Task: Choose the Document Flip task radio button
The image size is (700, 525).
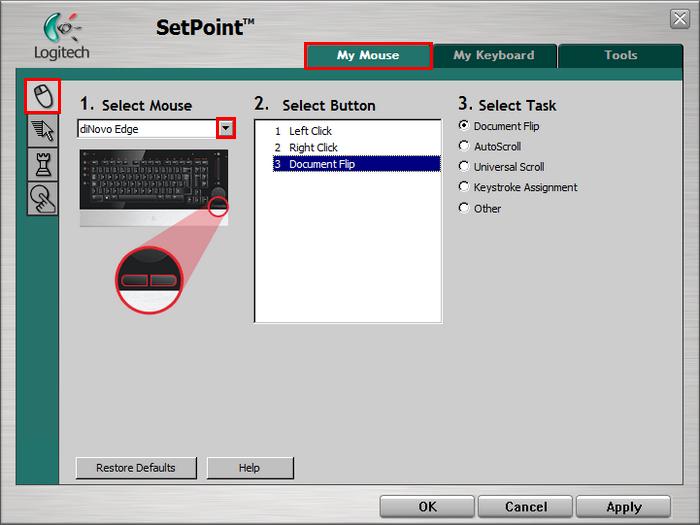Action: pyautogui.click(x=464, y=125)
